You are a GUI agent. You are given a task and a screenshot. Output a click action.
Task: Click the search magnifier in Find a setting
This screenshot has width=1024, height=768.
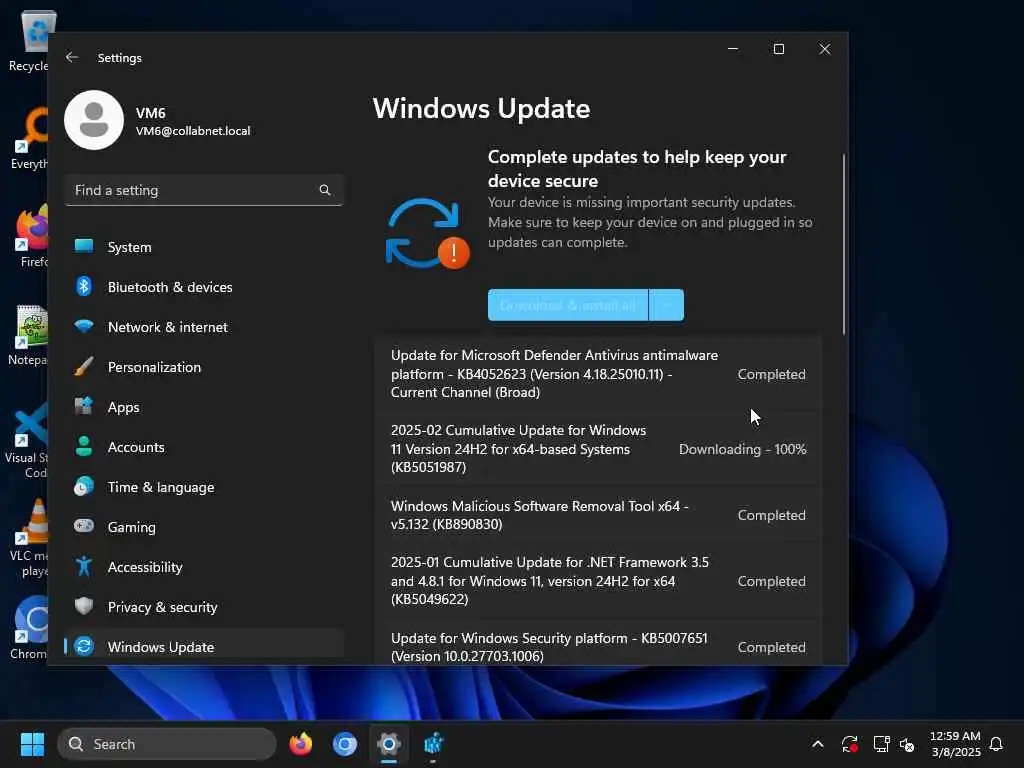(x=325, y=190)
